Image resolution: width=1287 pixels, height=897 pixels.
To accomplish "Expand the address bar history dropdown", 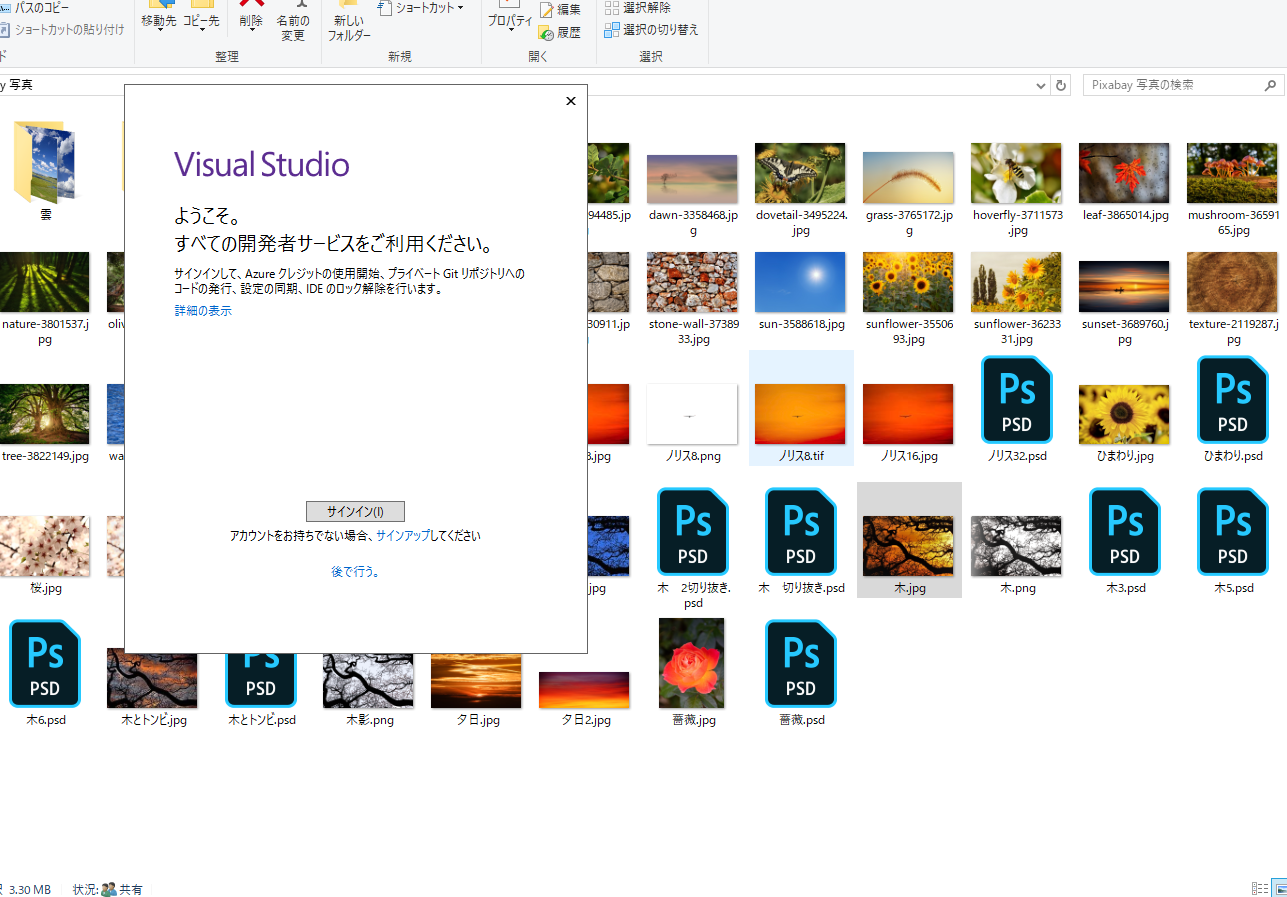I will [1043, 85].
